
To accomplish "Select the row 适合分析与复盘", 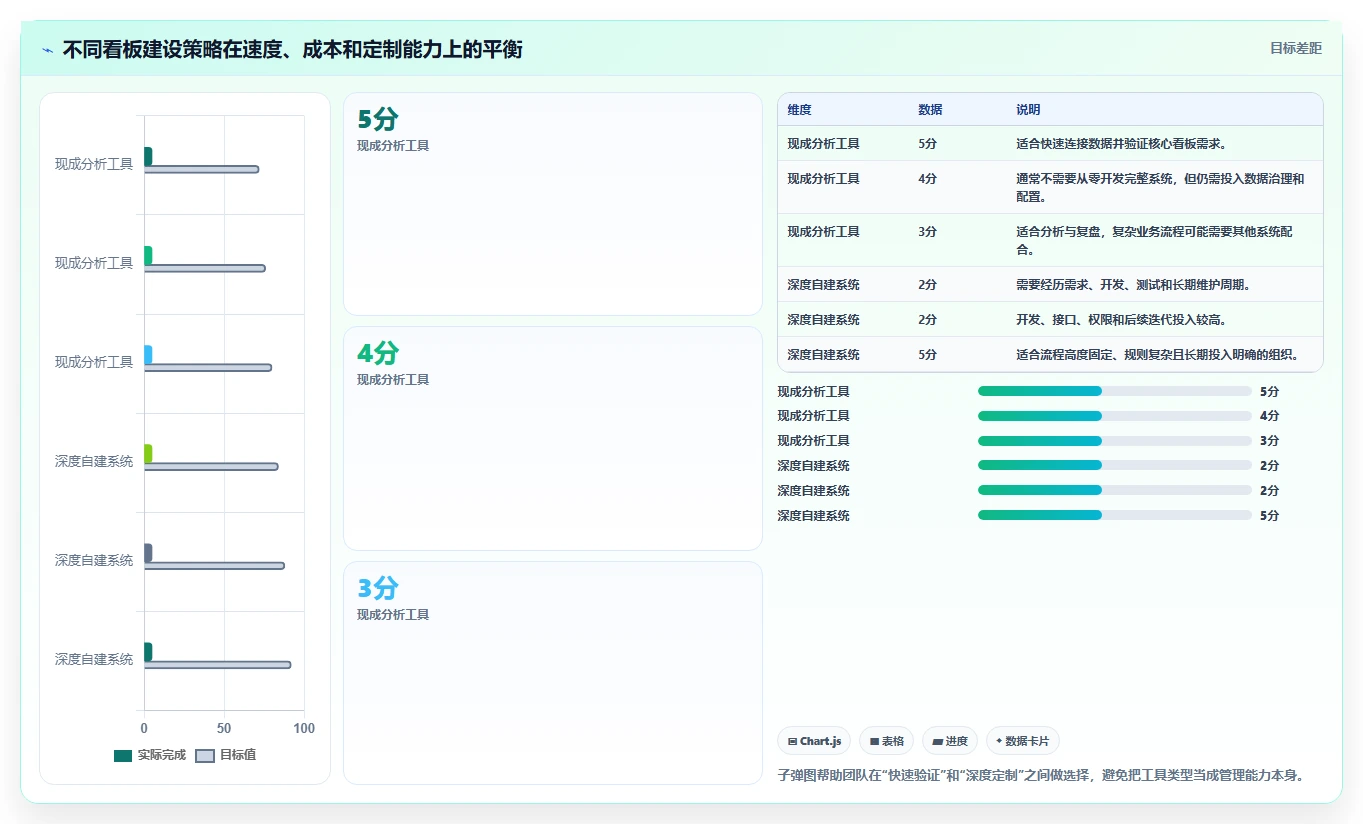I will [1050, 241].
